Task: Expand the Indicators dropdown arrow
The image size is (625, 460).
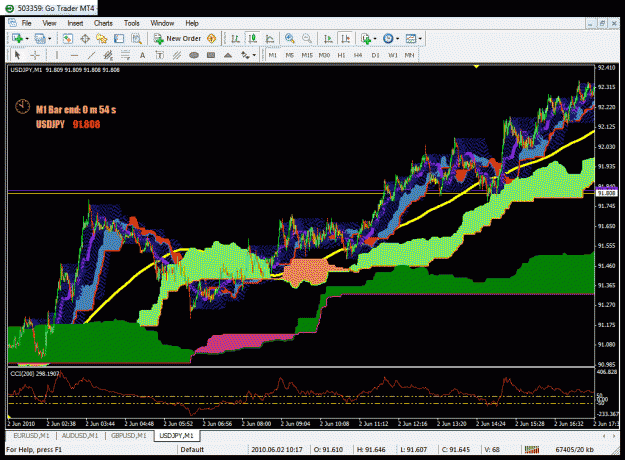Action: 375,39
